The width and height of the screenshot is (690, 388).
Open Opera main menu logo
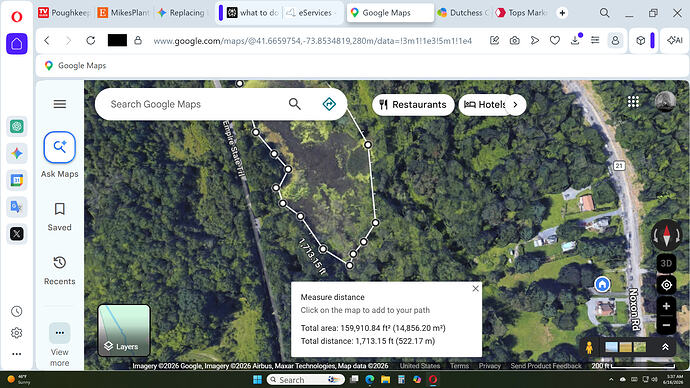17,17
